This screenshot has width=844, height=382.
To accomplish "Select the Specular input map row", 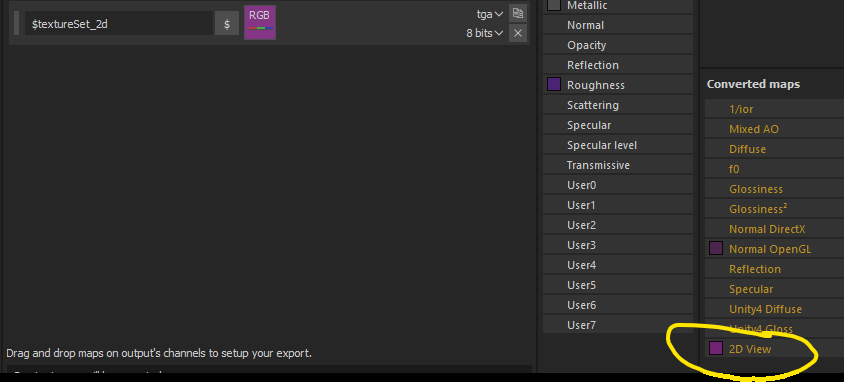I will (x=617, y=125).
